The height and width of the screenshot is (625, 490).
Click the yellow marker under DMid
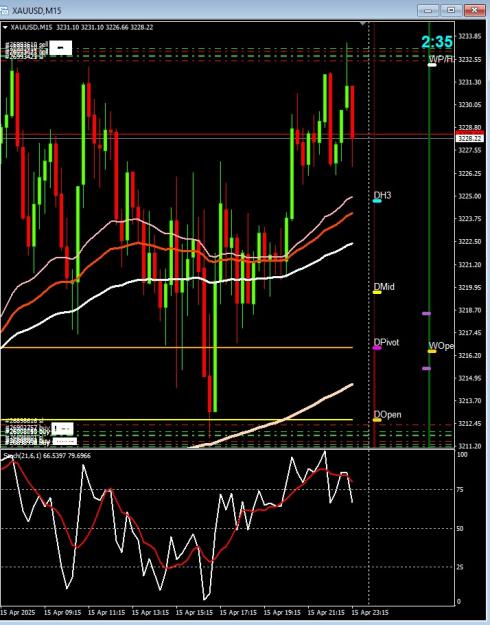tap(377, 293)
